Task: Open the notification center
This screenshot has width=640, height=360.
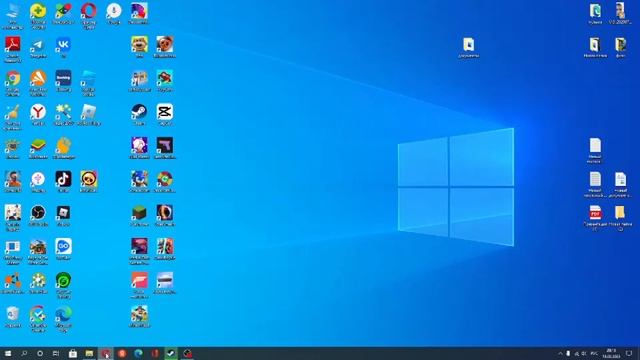Action: (x=629, y=353)
